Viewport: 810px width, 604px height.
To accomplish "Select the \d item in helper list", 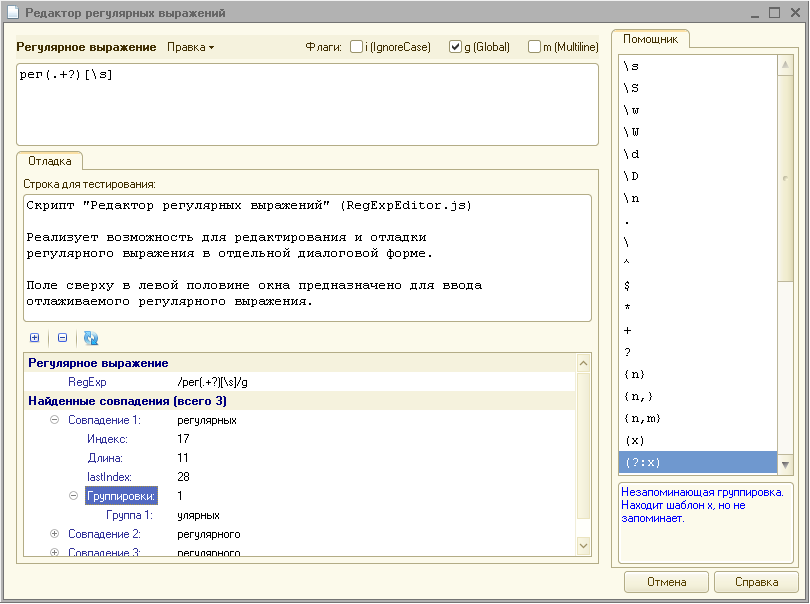I will (631, 154).
